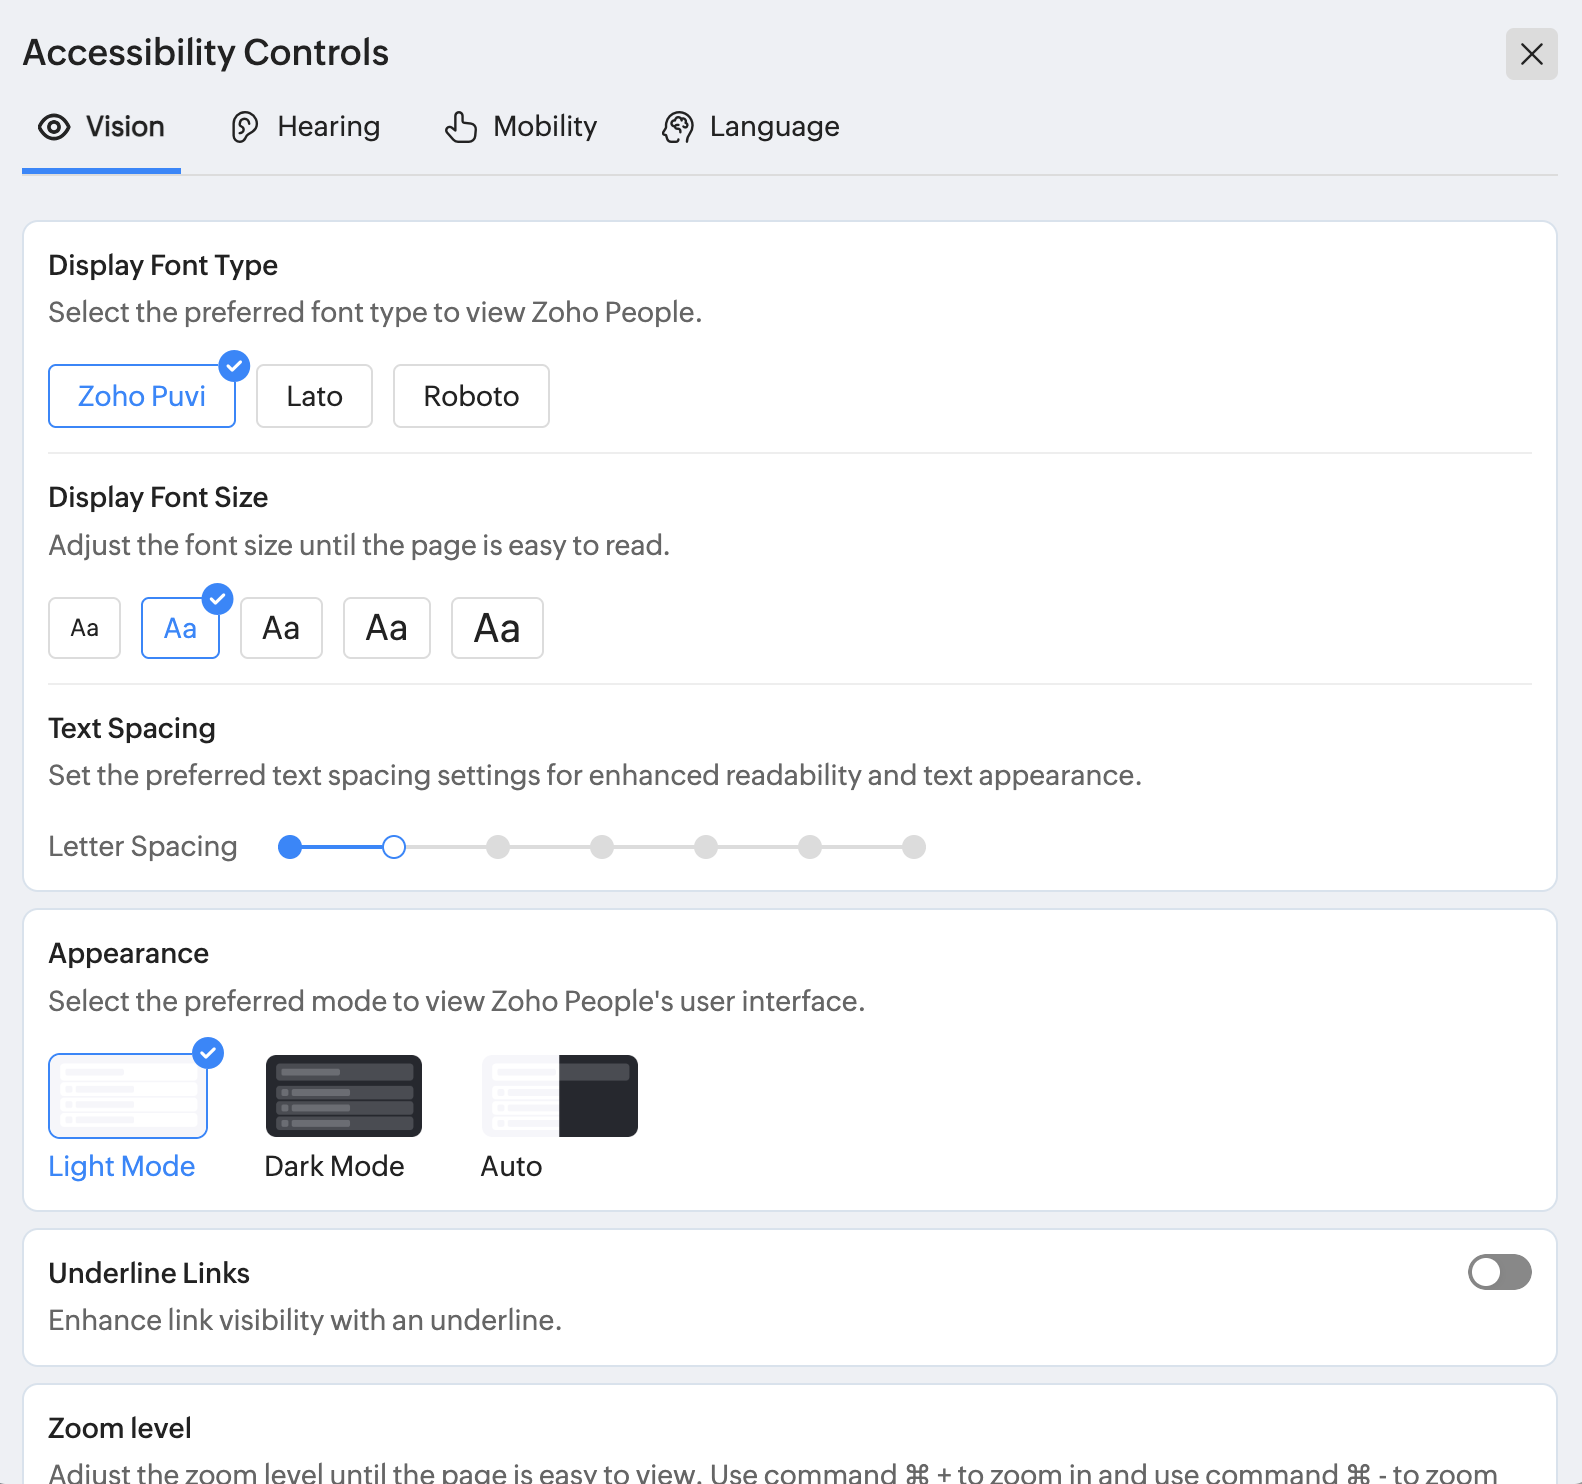Viewport: 1582px width, 1484px height.
Task: Select the smallest Aa font size
Action: [85, 628]
